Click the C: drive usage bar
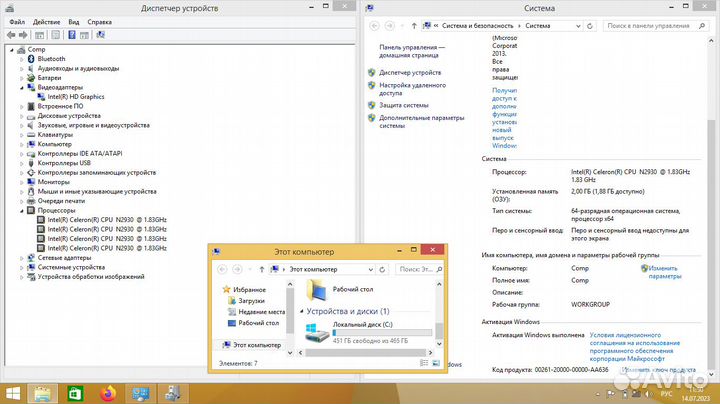This screenshot has width=720, height=404. pyautogui.click(x=382, y=332)
